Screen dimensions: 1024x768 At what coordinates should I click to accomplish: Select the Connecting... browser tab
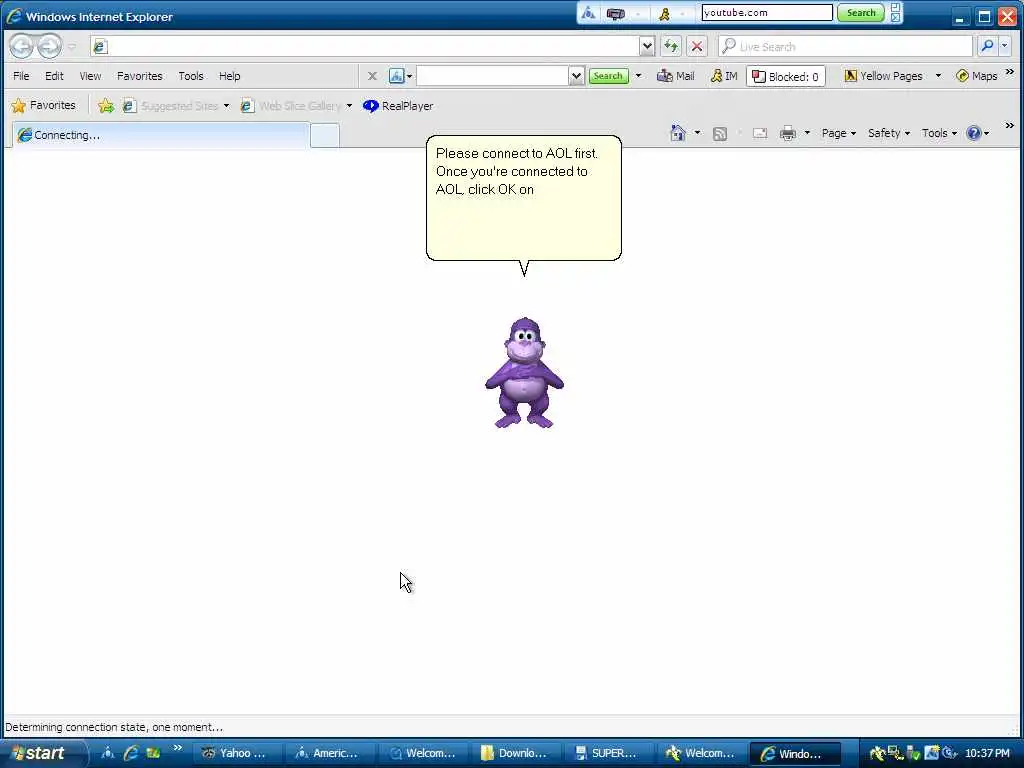click(161, 135)
